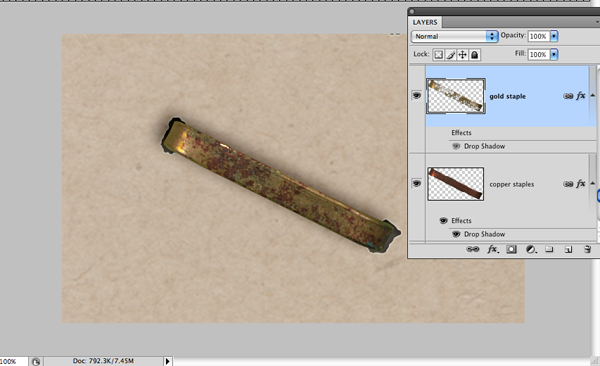Click the lock all padlock icon
The height and width of the screenshot is (366, 600).
[x=474, y=55]
